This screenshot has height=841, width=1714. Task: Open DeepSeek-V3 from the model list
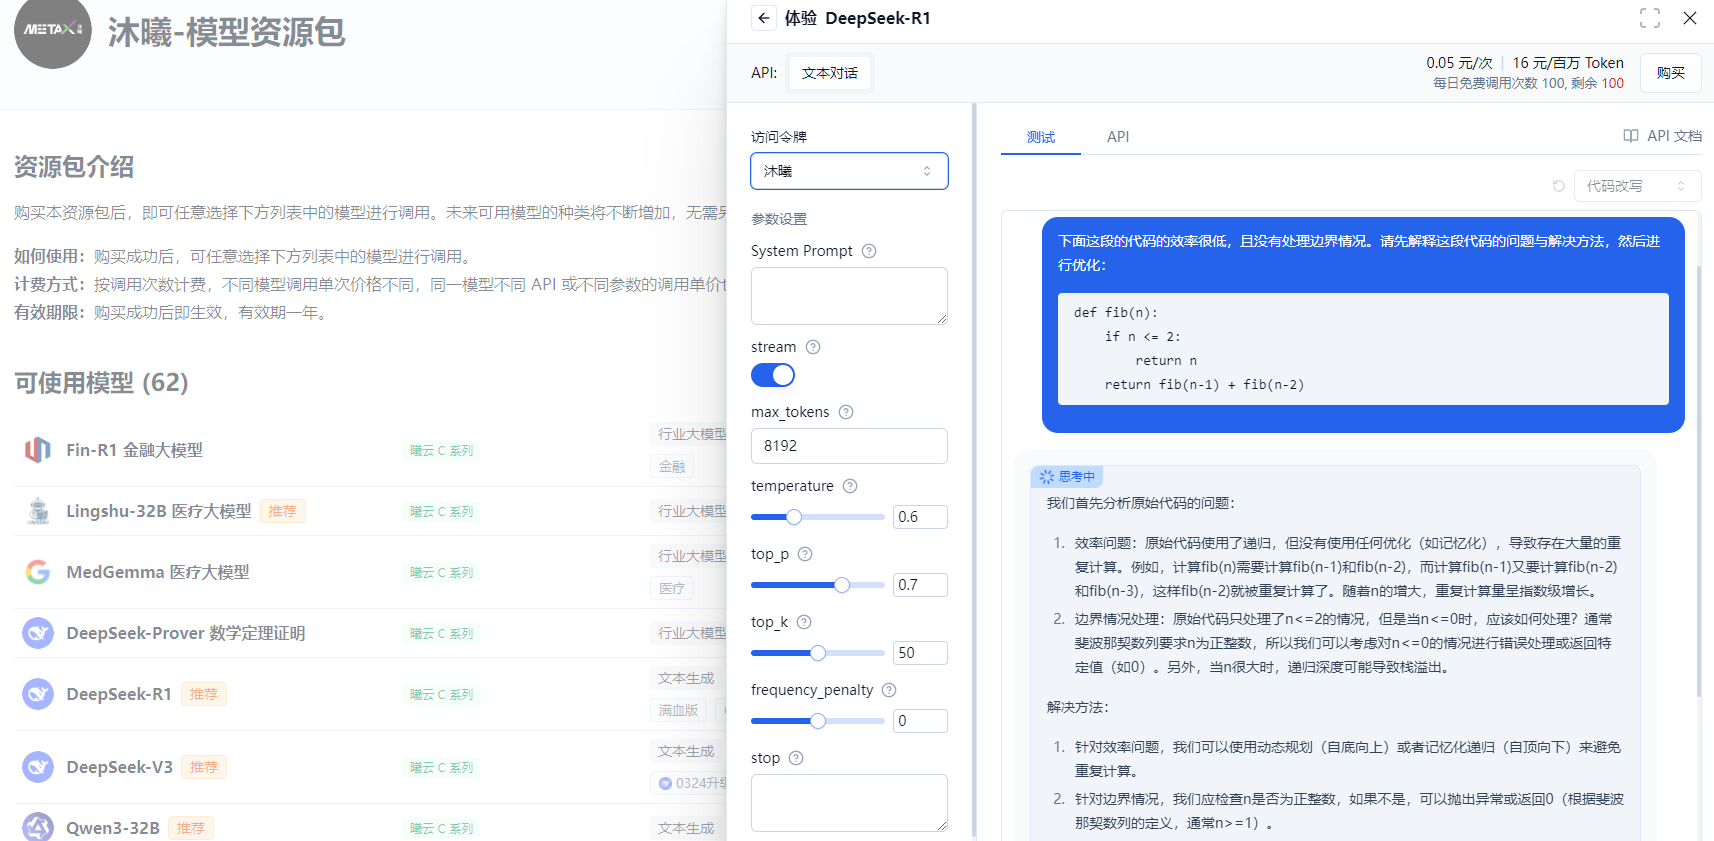[120, 767]
